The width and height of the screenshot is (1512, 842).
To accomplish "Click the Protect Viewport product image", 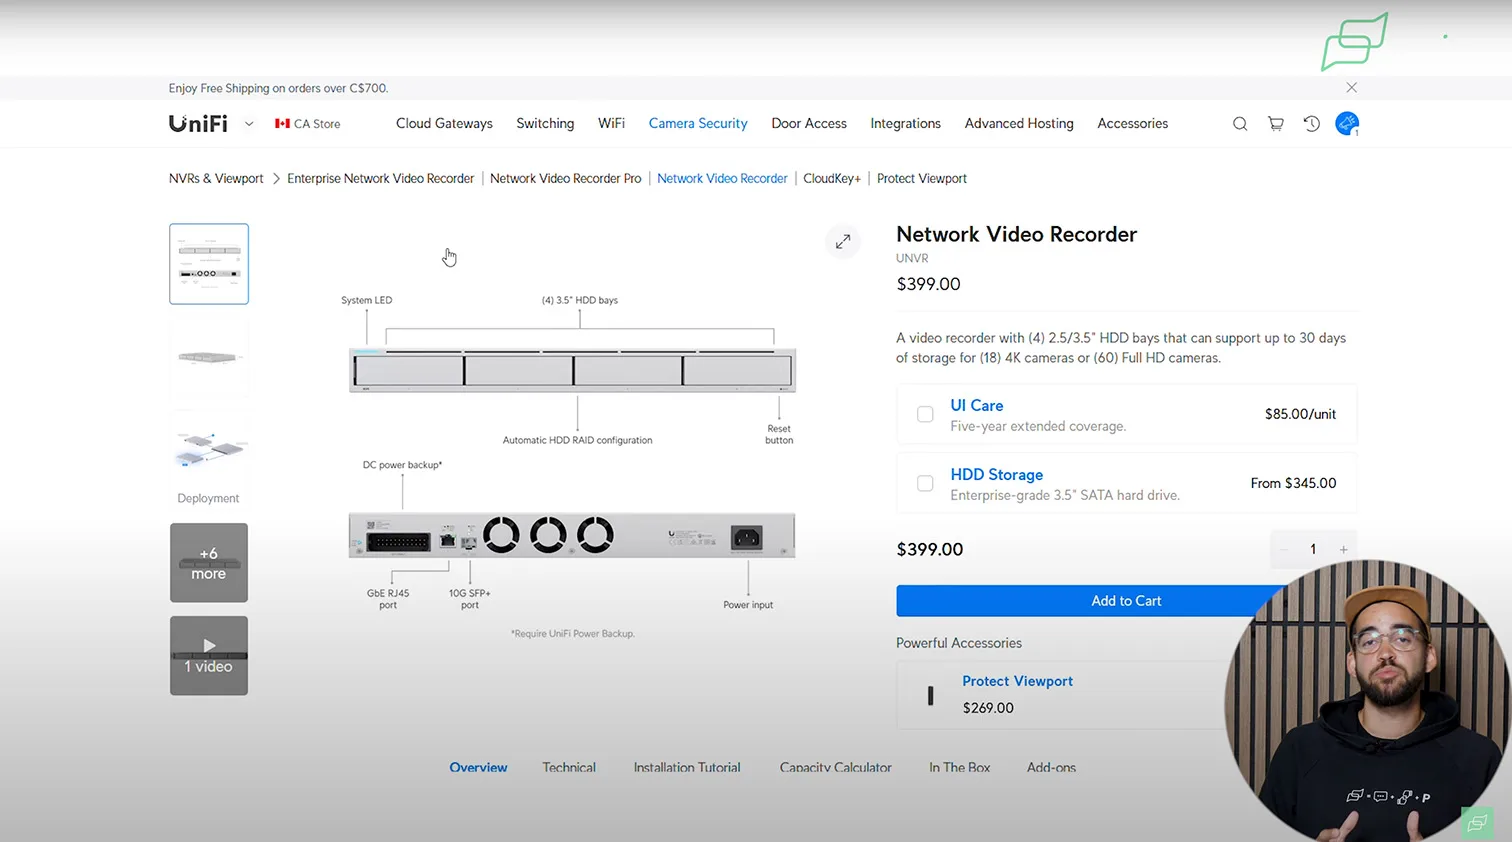I will point(930,695).
